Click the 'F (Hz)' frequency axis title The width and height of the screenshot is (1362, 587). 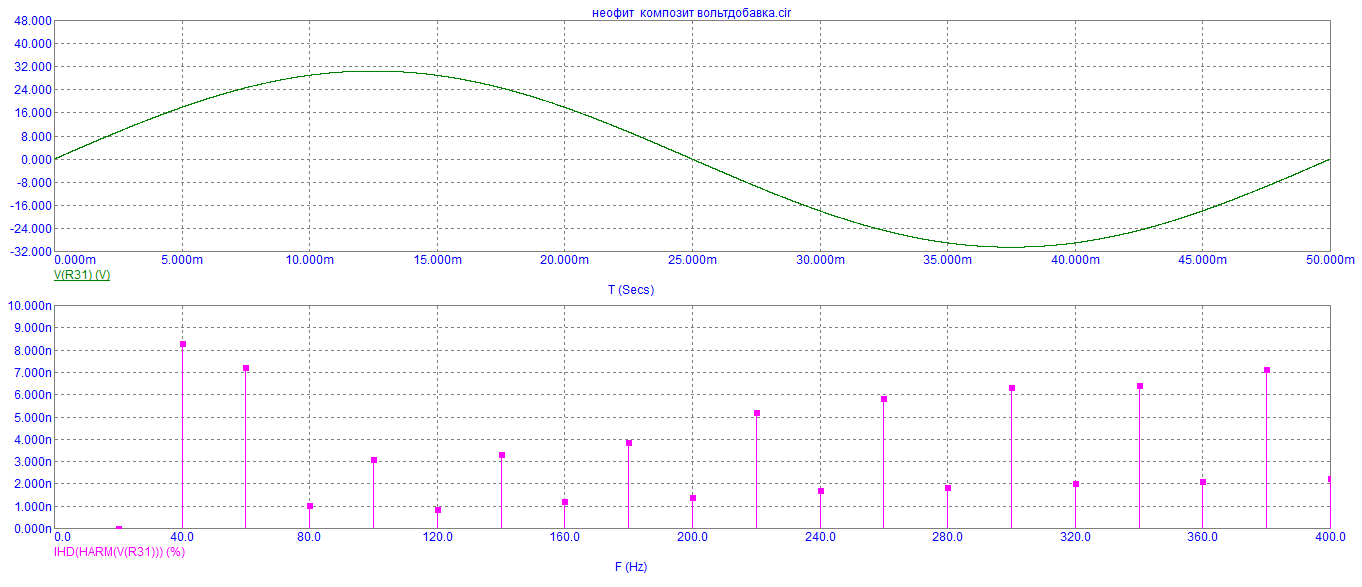630,567
